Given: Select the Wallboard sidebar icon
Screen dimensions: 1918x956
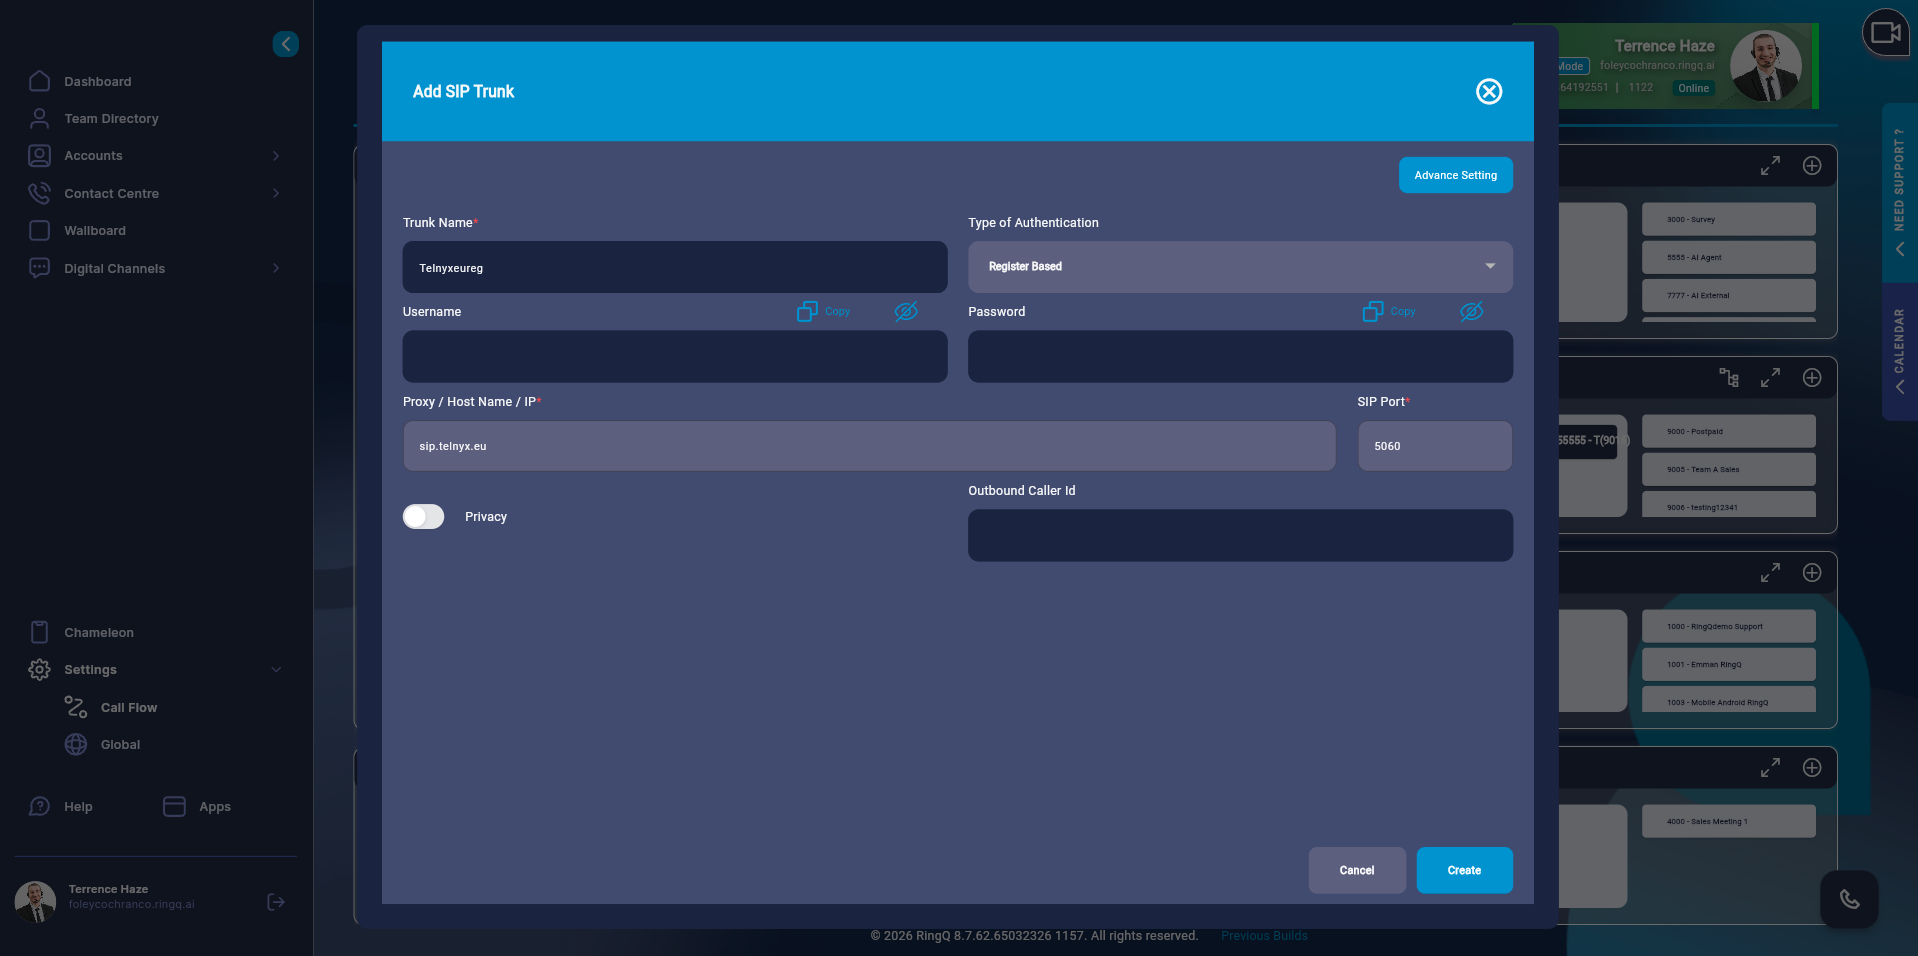Looking at the screenshot, I should point(40,230).
